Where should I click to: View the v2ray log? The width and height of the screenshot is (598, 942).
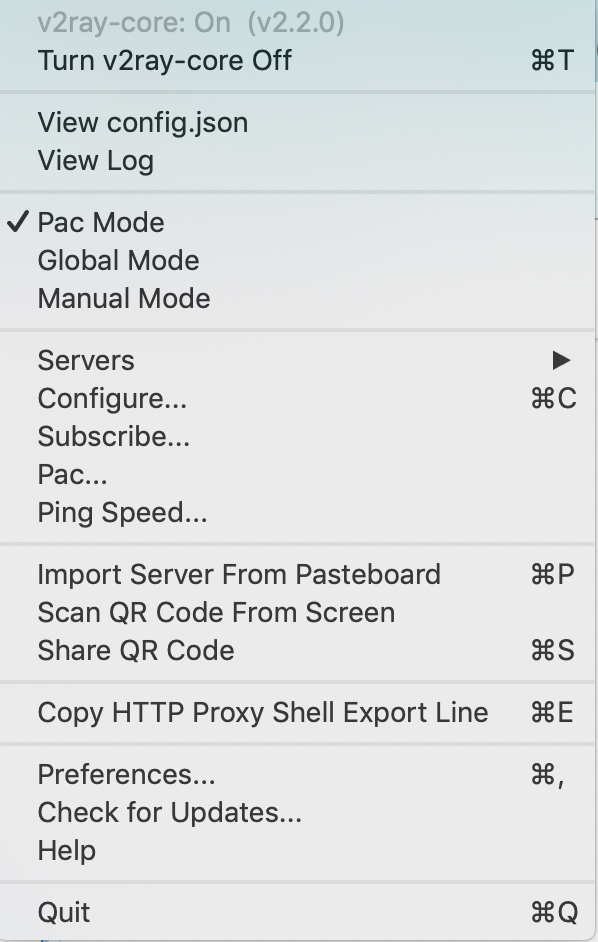coord(95,160)
